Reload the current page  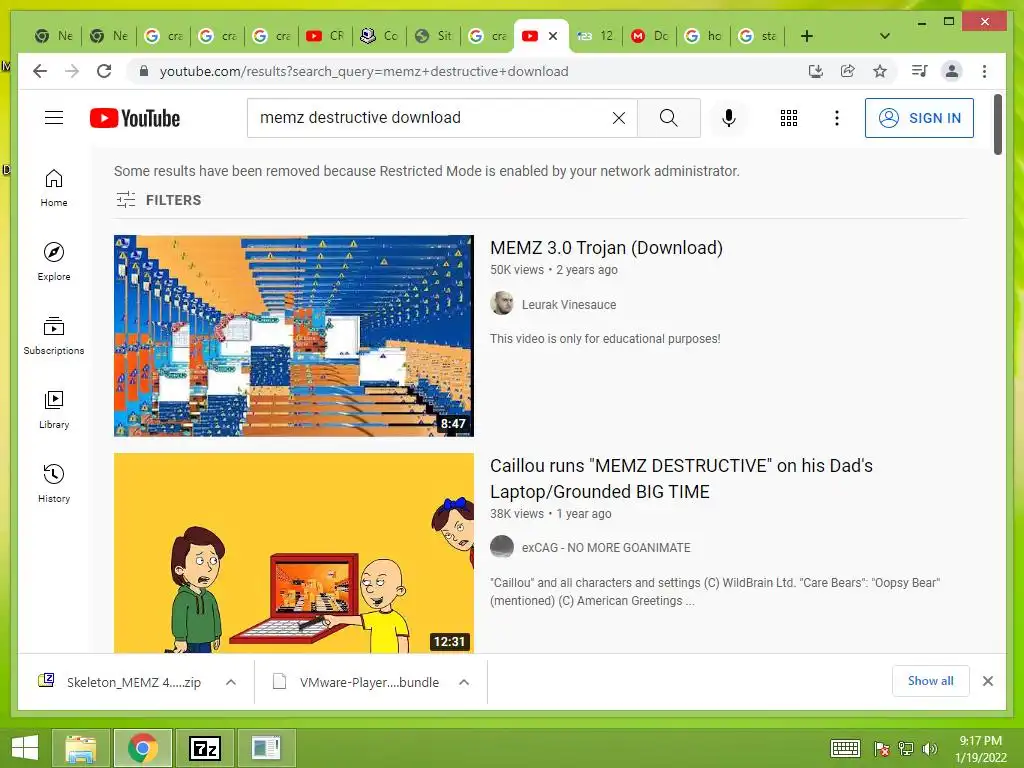coord(104,71)
